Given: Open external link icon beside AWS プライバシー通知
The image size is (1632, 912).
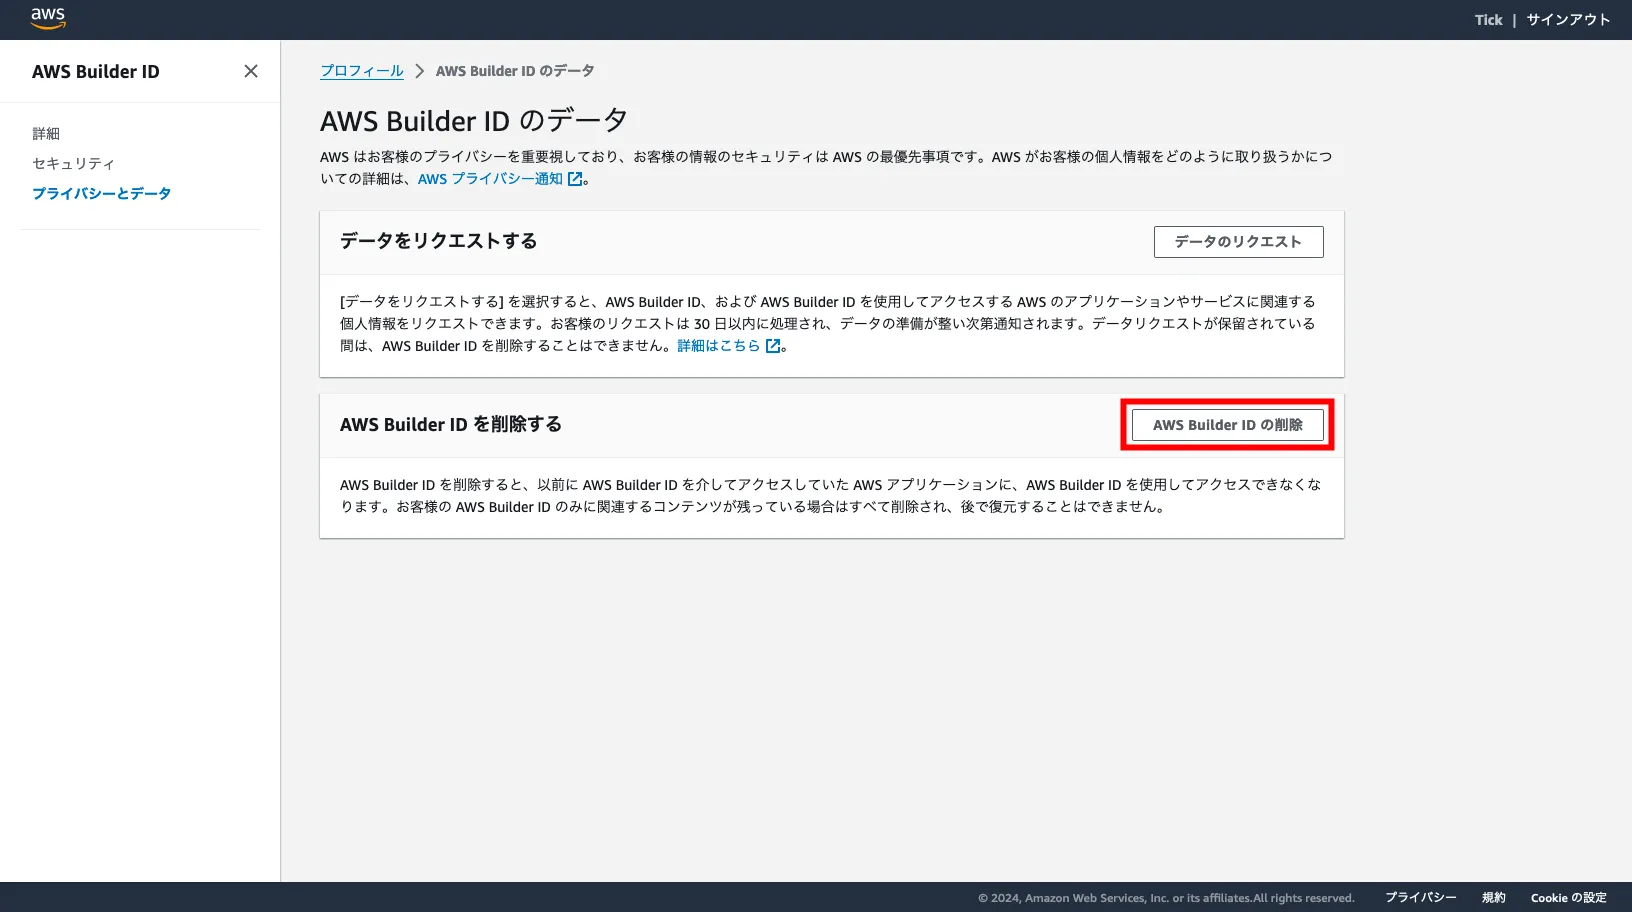Looking at the screenshot, I should click(x=575, y=179).
